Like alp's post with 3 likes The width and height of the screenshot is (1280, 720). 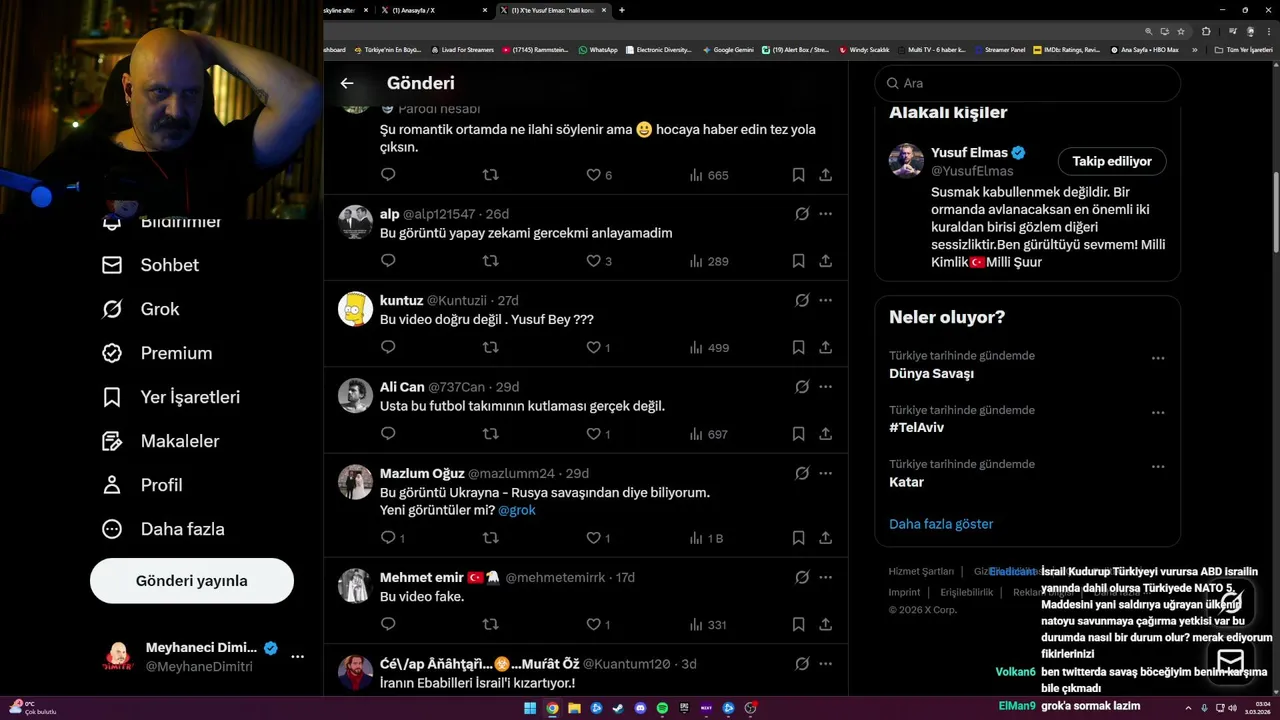click(x=599, y=261)
